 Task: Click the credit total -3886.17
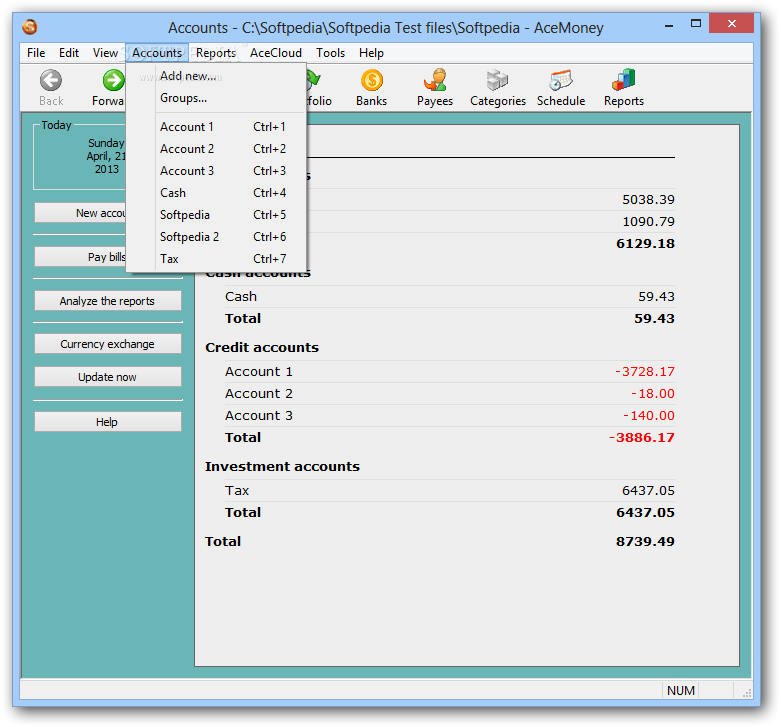(642, 437)
